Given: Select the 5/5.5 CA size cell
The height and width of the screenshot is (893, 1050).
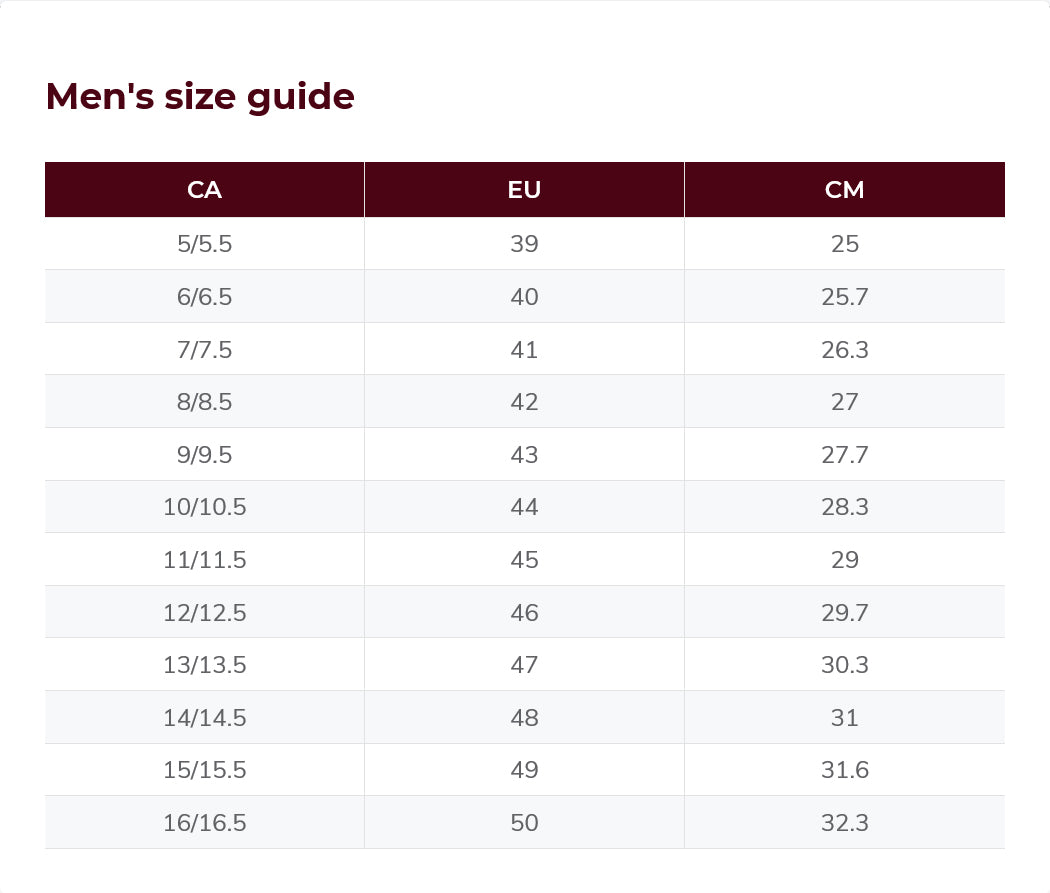Looking at the screenshot, I should (x=204, y=244).
